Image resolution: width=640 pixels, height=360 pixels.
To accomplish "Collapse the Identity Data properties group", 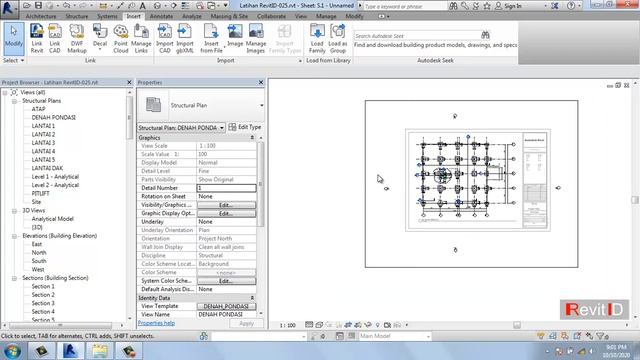I will point(252,298).
